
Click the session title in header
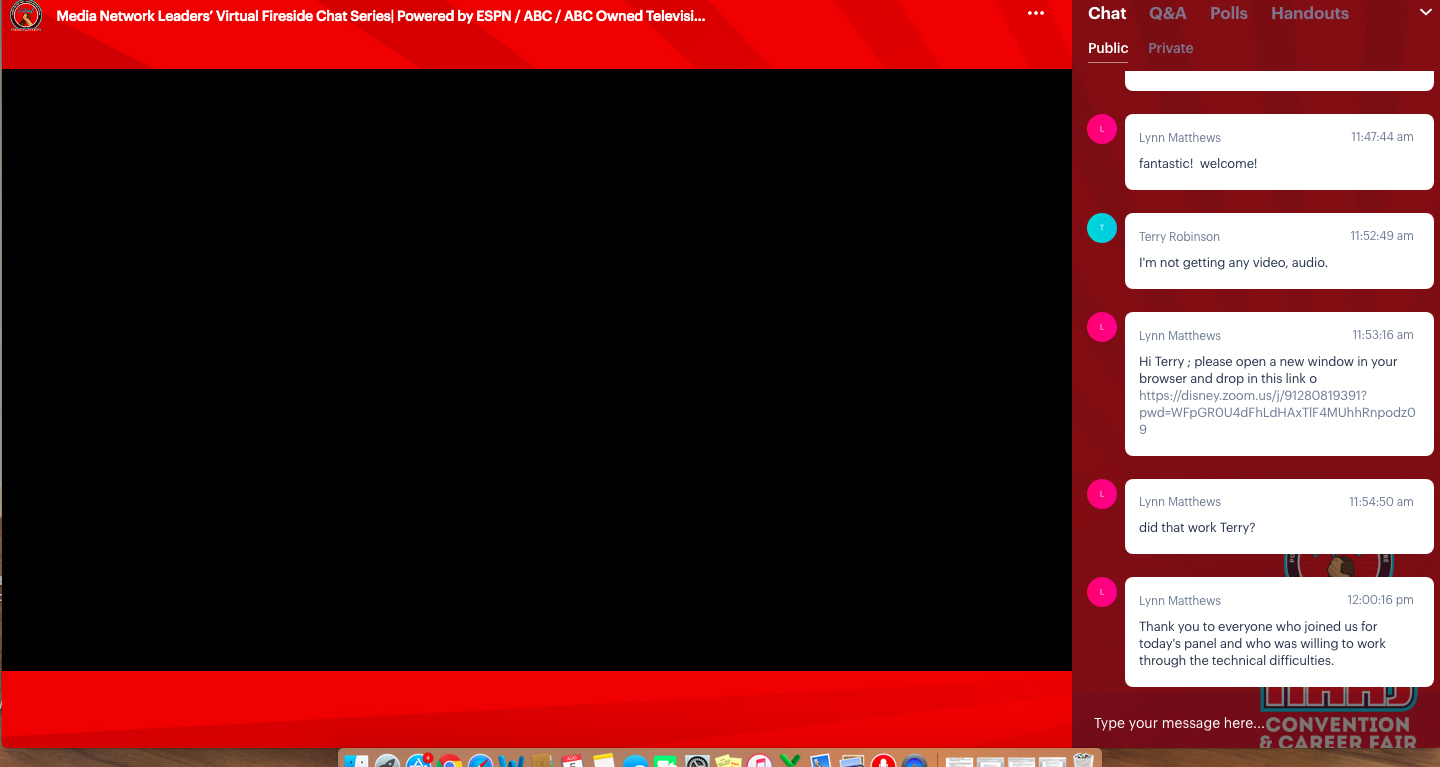tap(380, 16)
